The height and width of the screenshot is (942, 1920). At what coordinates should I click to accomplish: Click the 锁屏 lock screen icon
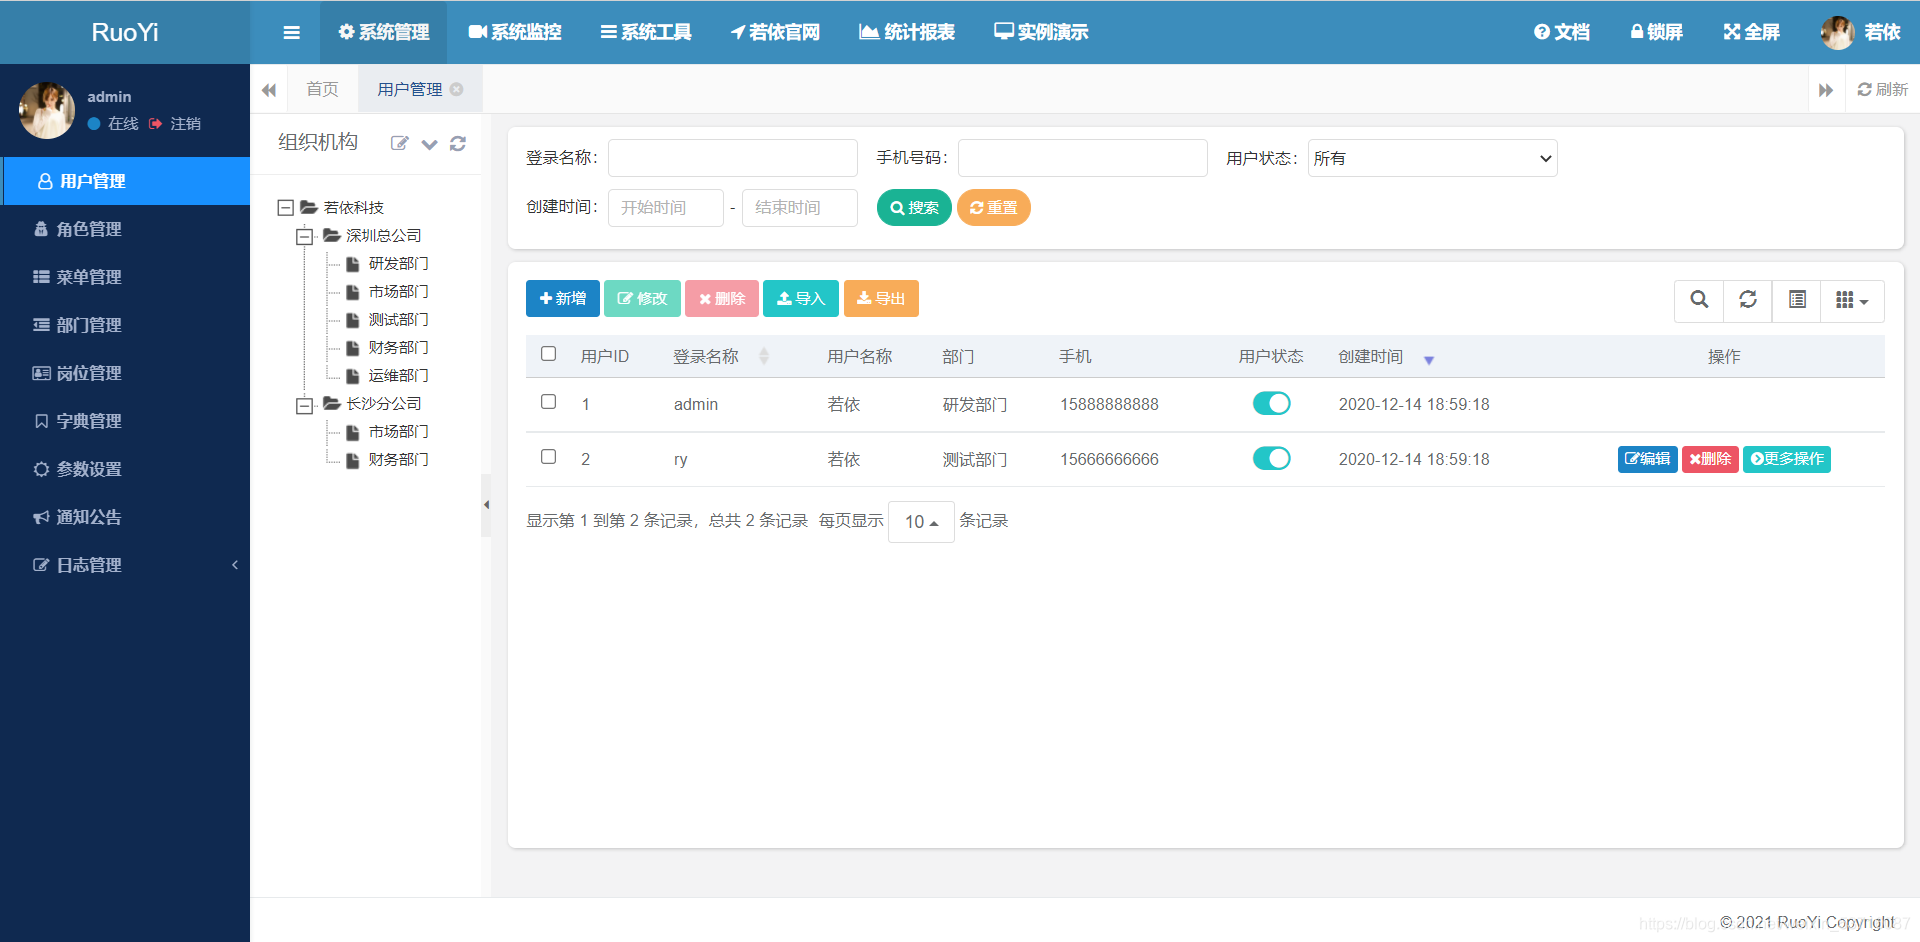tap(1656, 32)
